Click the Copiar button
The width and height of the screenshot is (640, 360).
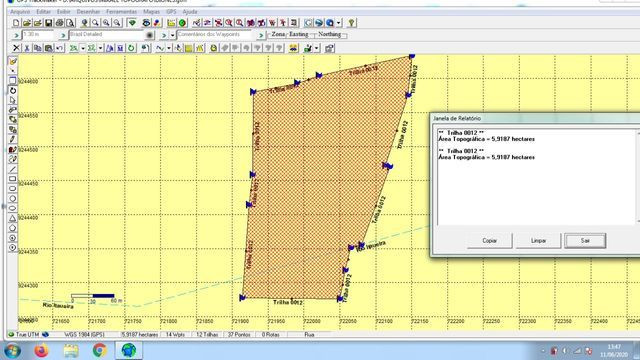[x=489, y=241]
